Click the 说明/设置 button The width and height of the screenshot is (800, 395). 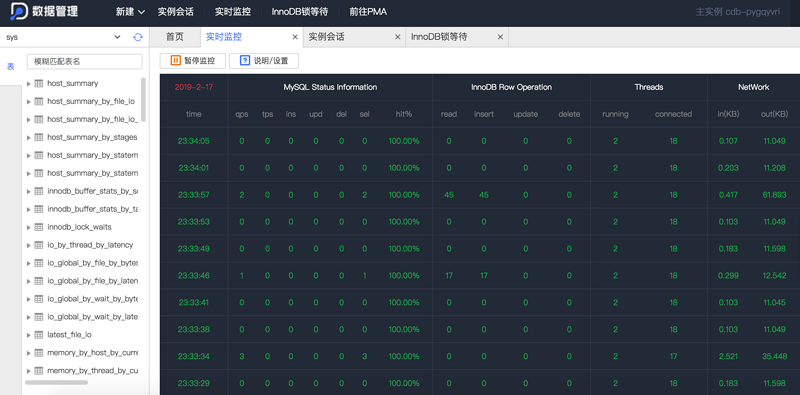click(x=264, y=61)
